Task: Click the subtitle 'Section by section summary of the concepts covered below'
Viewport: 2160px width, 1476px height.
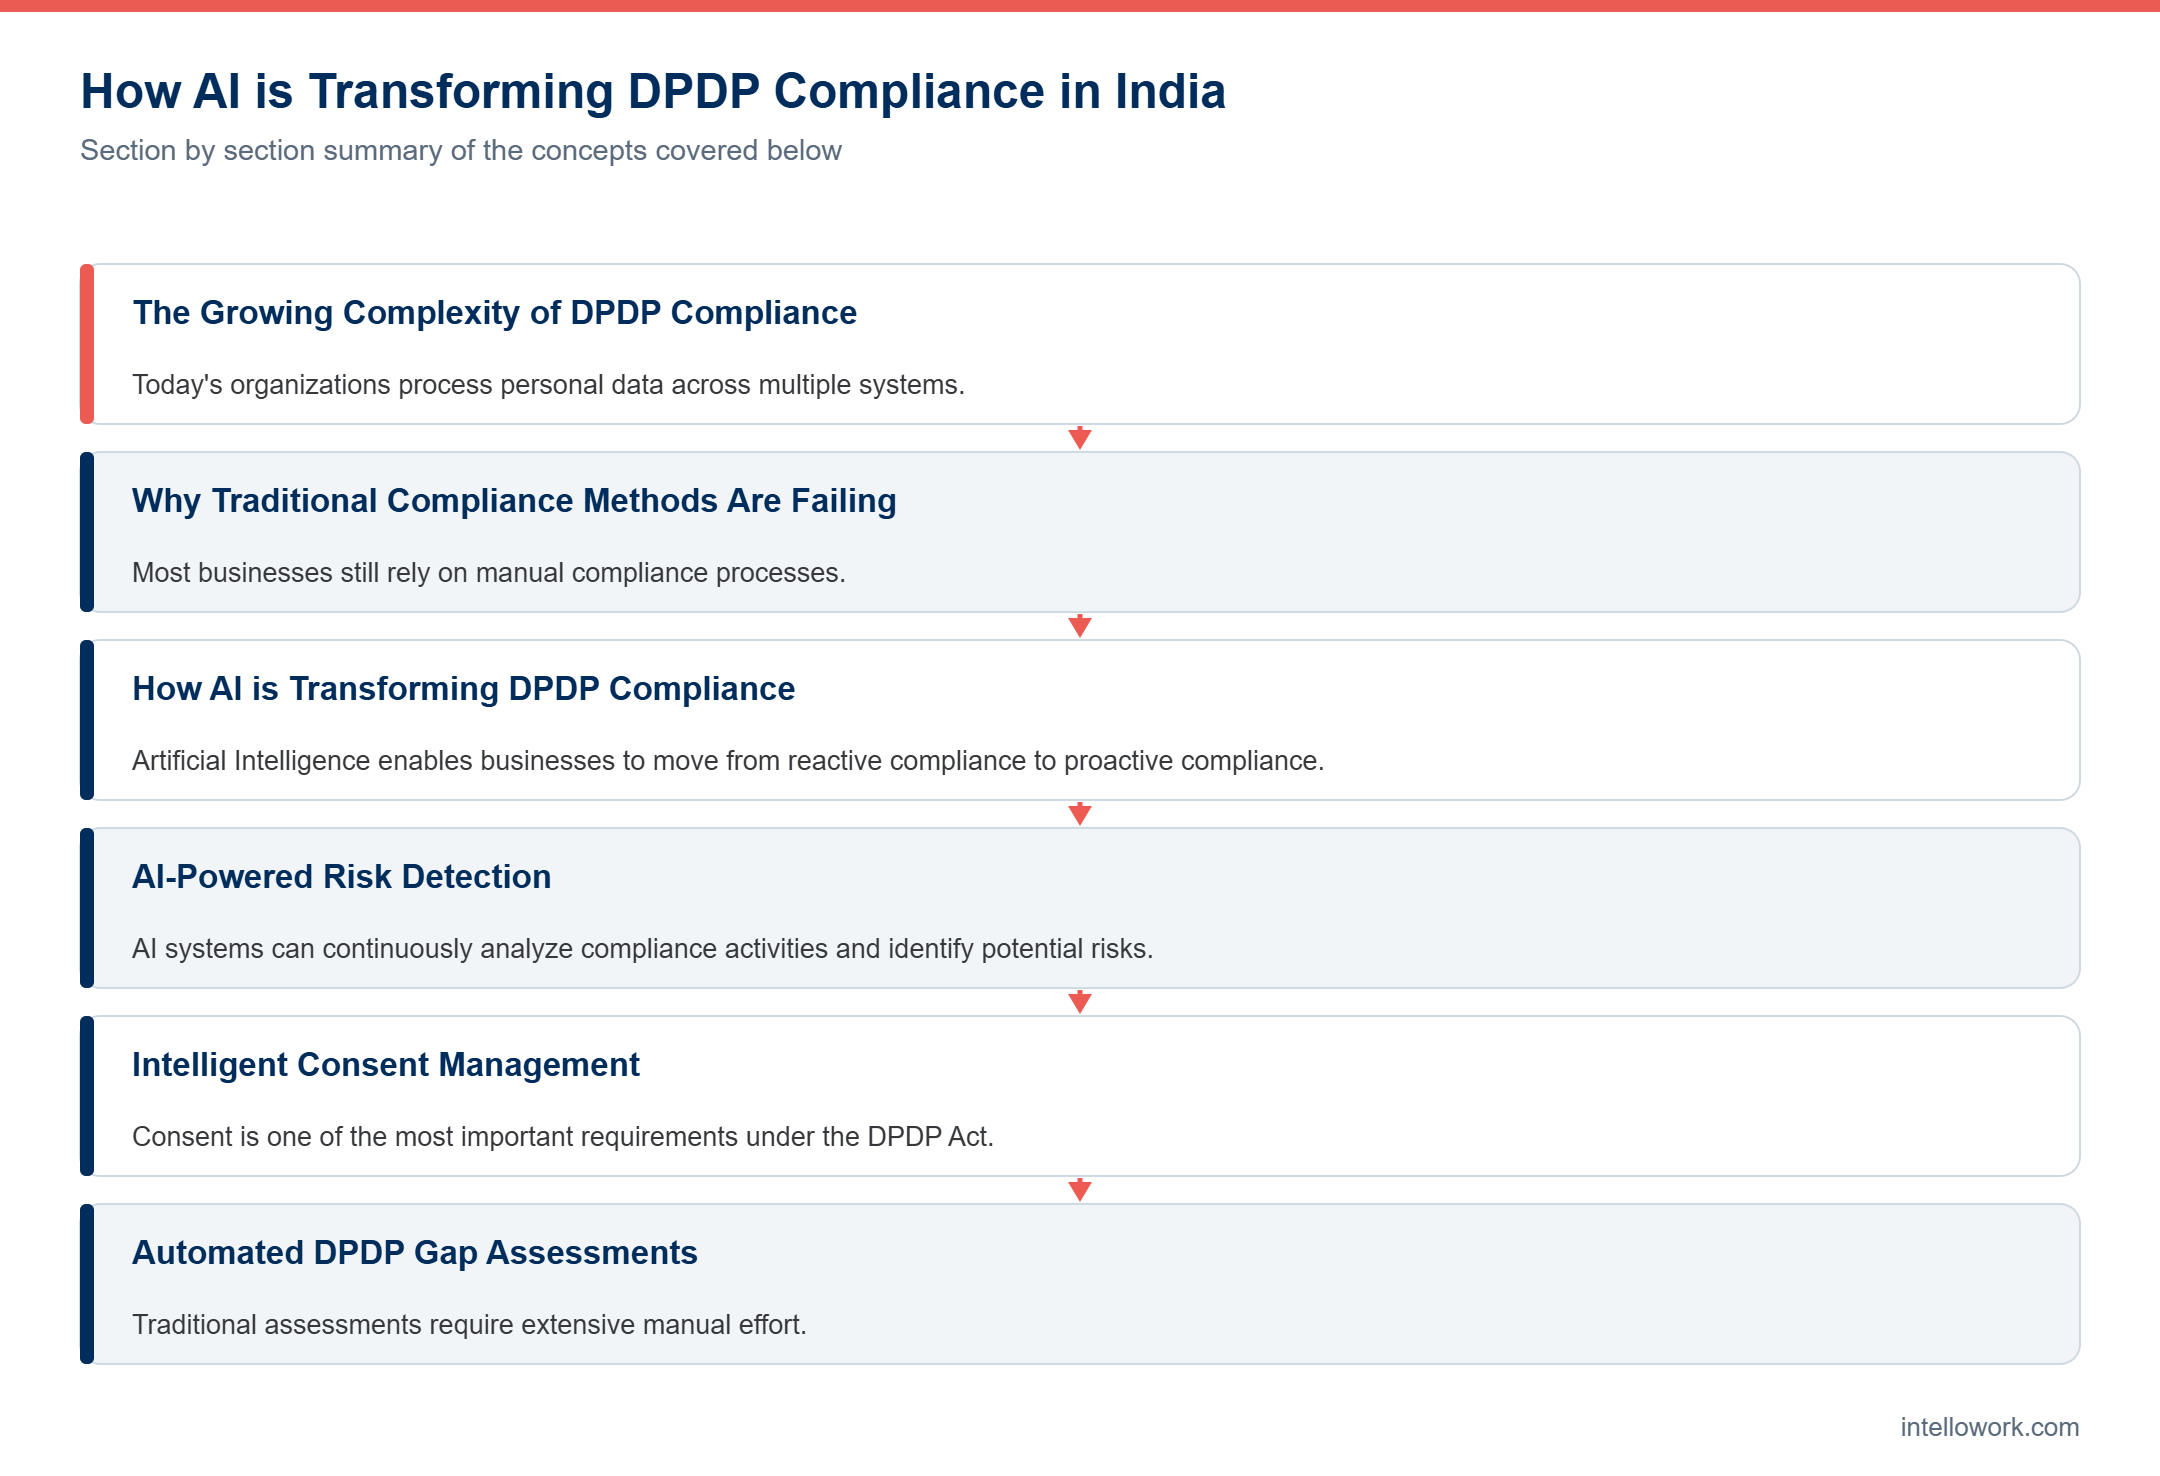Action: [x=461, y=150]
